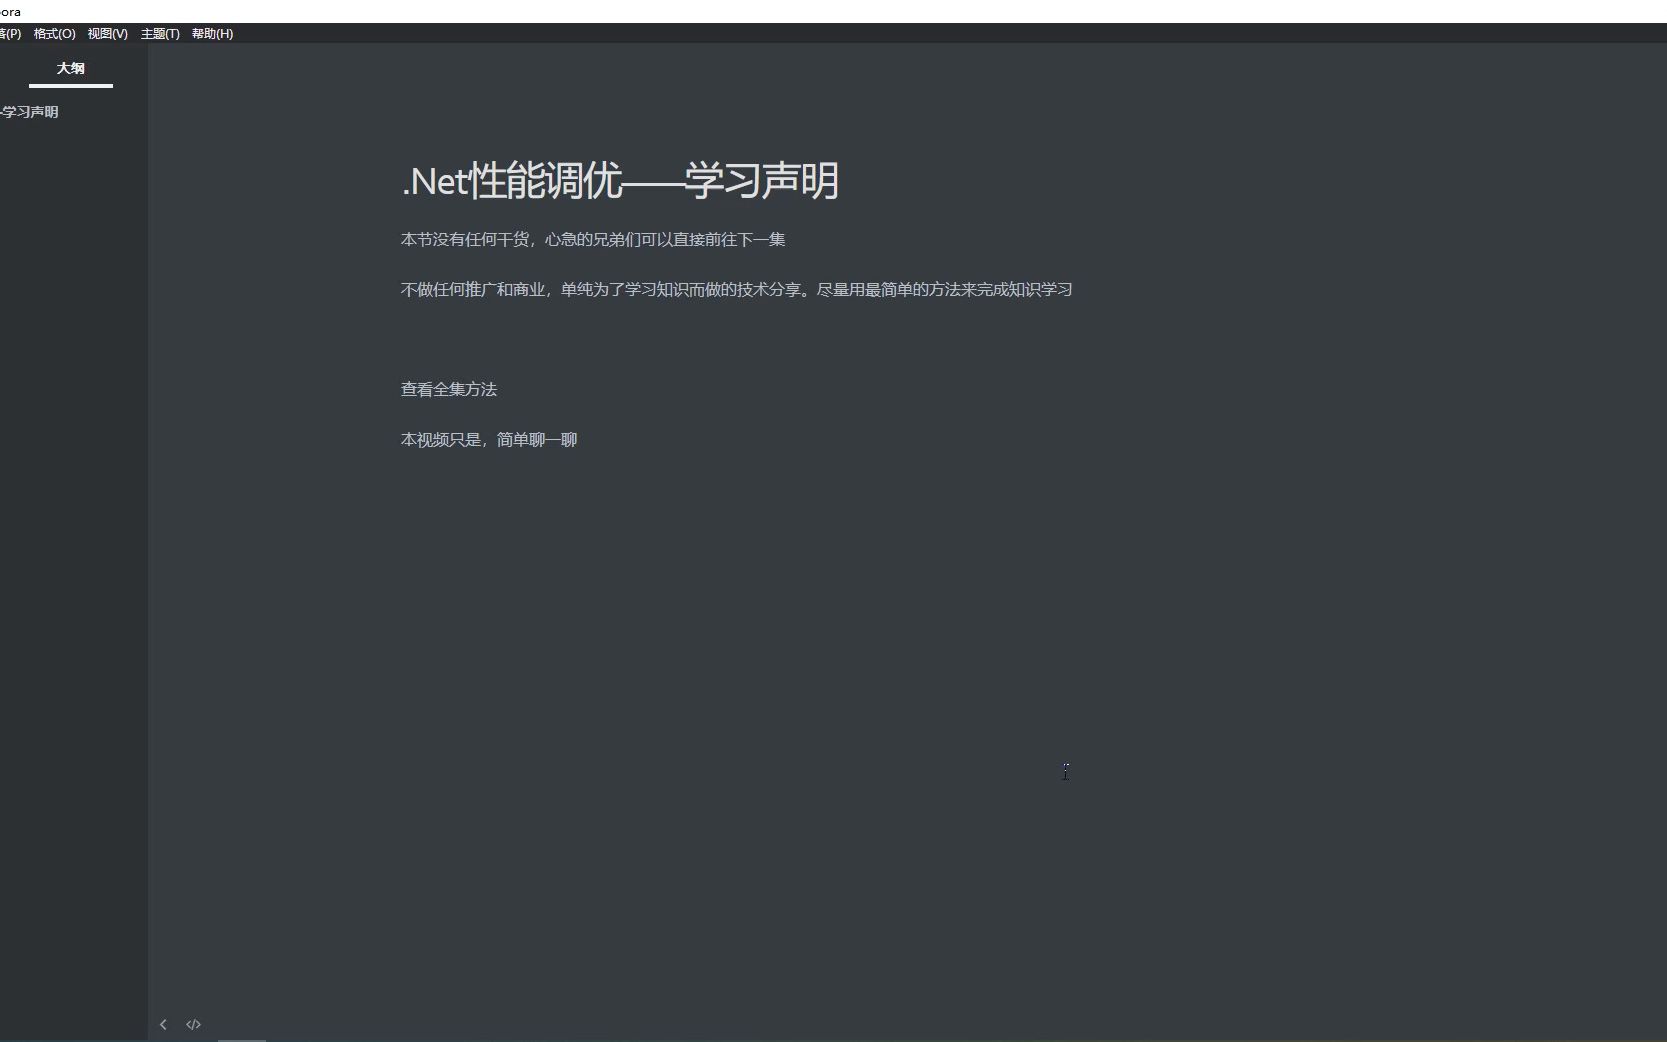Collapse sidebar with the back arrow icon
The image size is (1667, 1042).
pos(163,1024)
